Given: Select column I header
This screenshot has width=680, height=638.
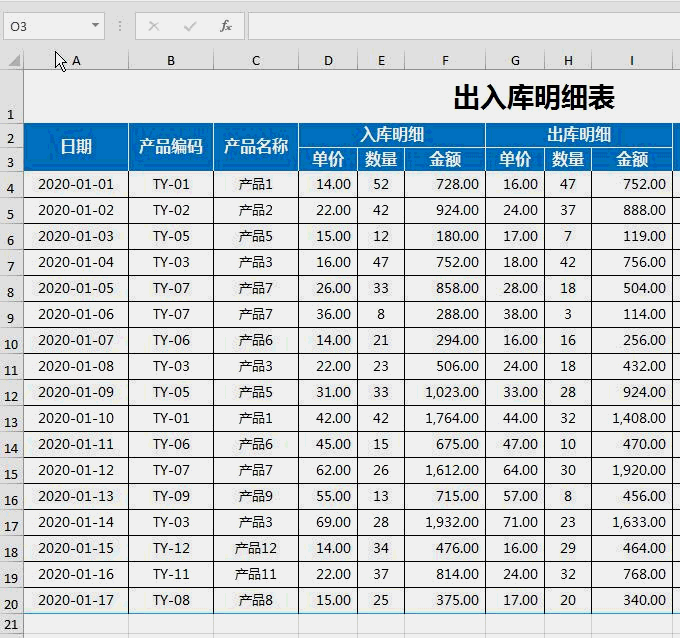Looking at the screenshot, I should click(x=632, y=61).
